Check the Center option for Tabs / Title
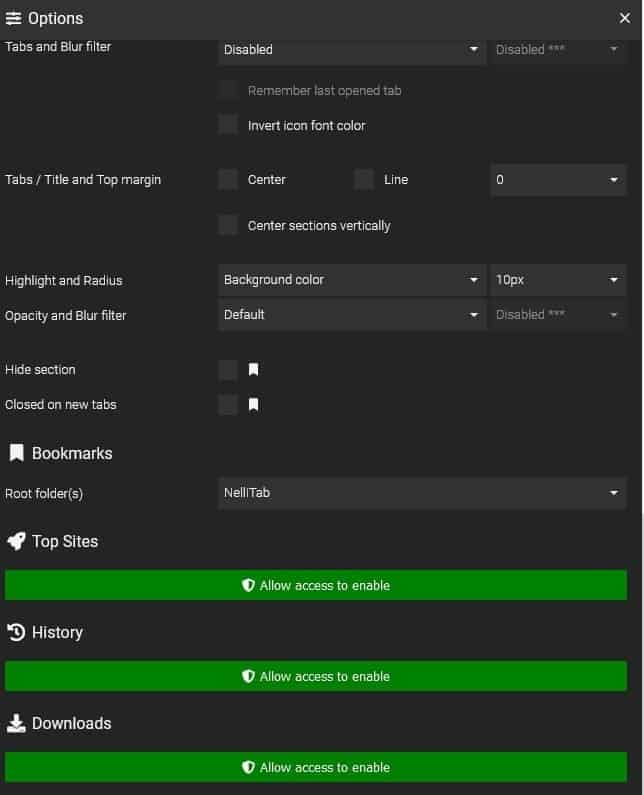 point(228,179)
